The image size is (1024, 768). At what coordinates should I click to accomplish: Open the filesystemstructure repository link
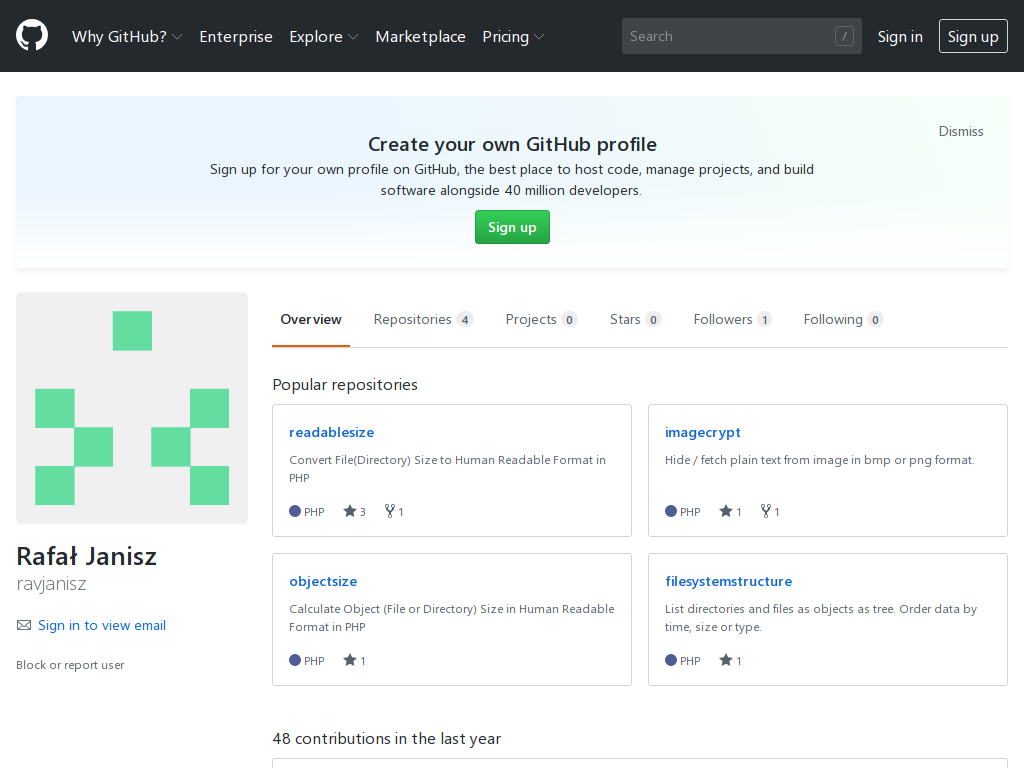729,581
